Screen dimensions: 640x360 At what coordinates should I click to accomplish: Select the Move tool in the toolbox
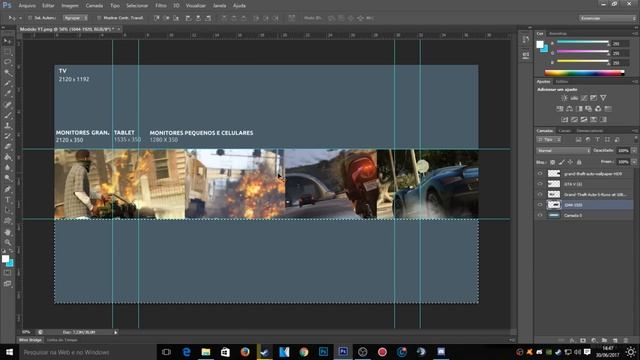7,41
